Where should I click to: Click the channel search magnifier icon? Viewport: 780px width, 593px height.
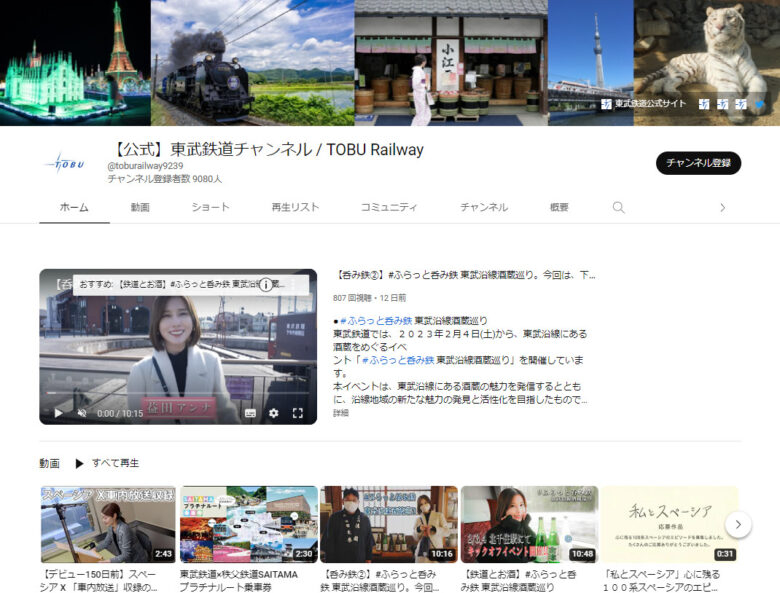618,207
